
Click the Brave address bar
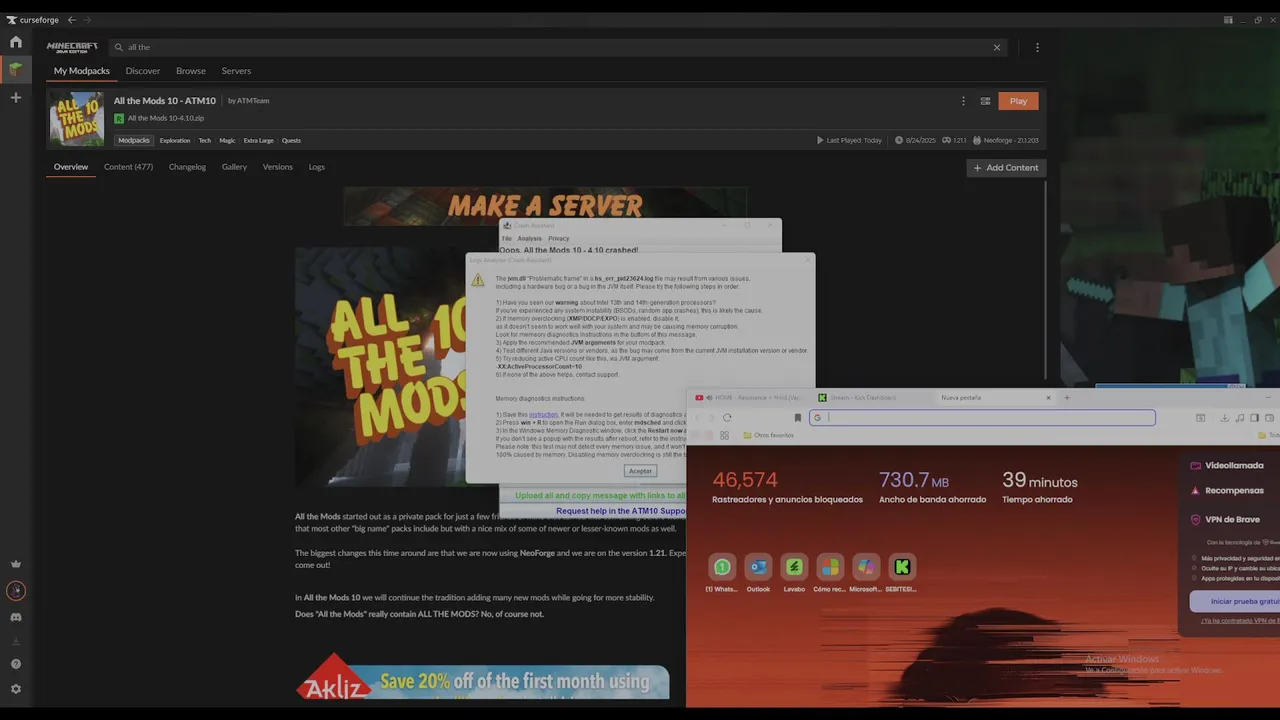point(982,418)
